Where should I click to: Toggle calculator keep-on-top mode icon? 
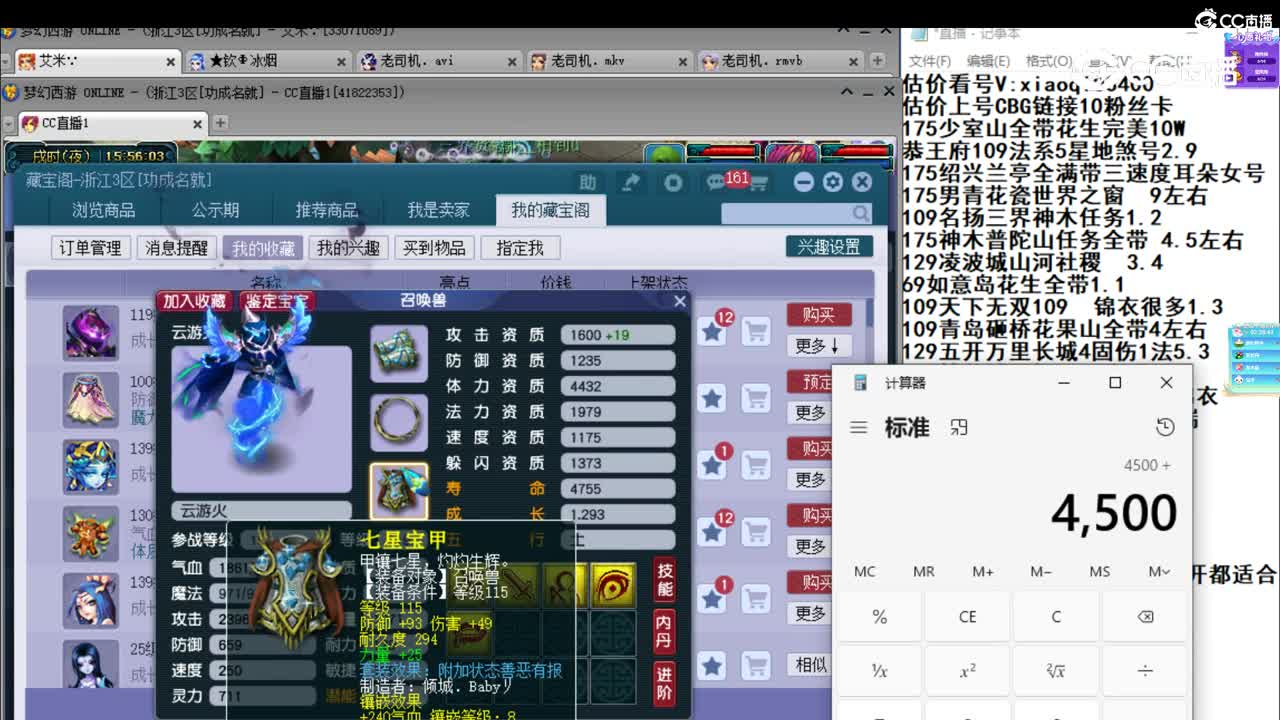point(959,427)
